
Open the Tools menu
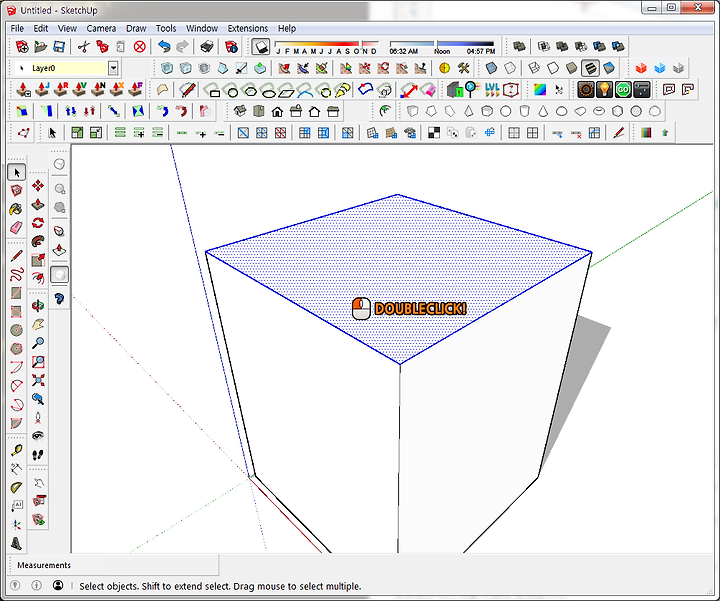(x=166, y=28)
